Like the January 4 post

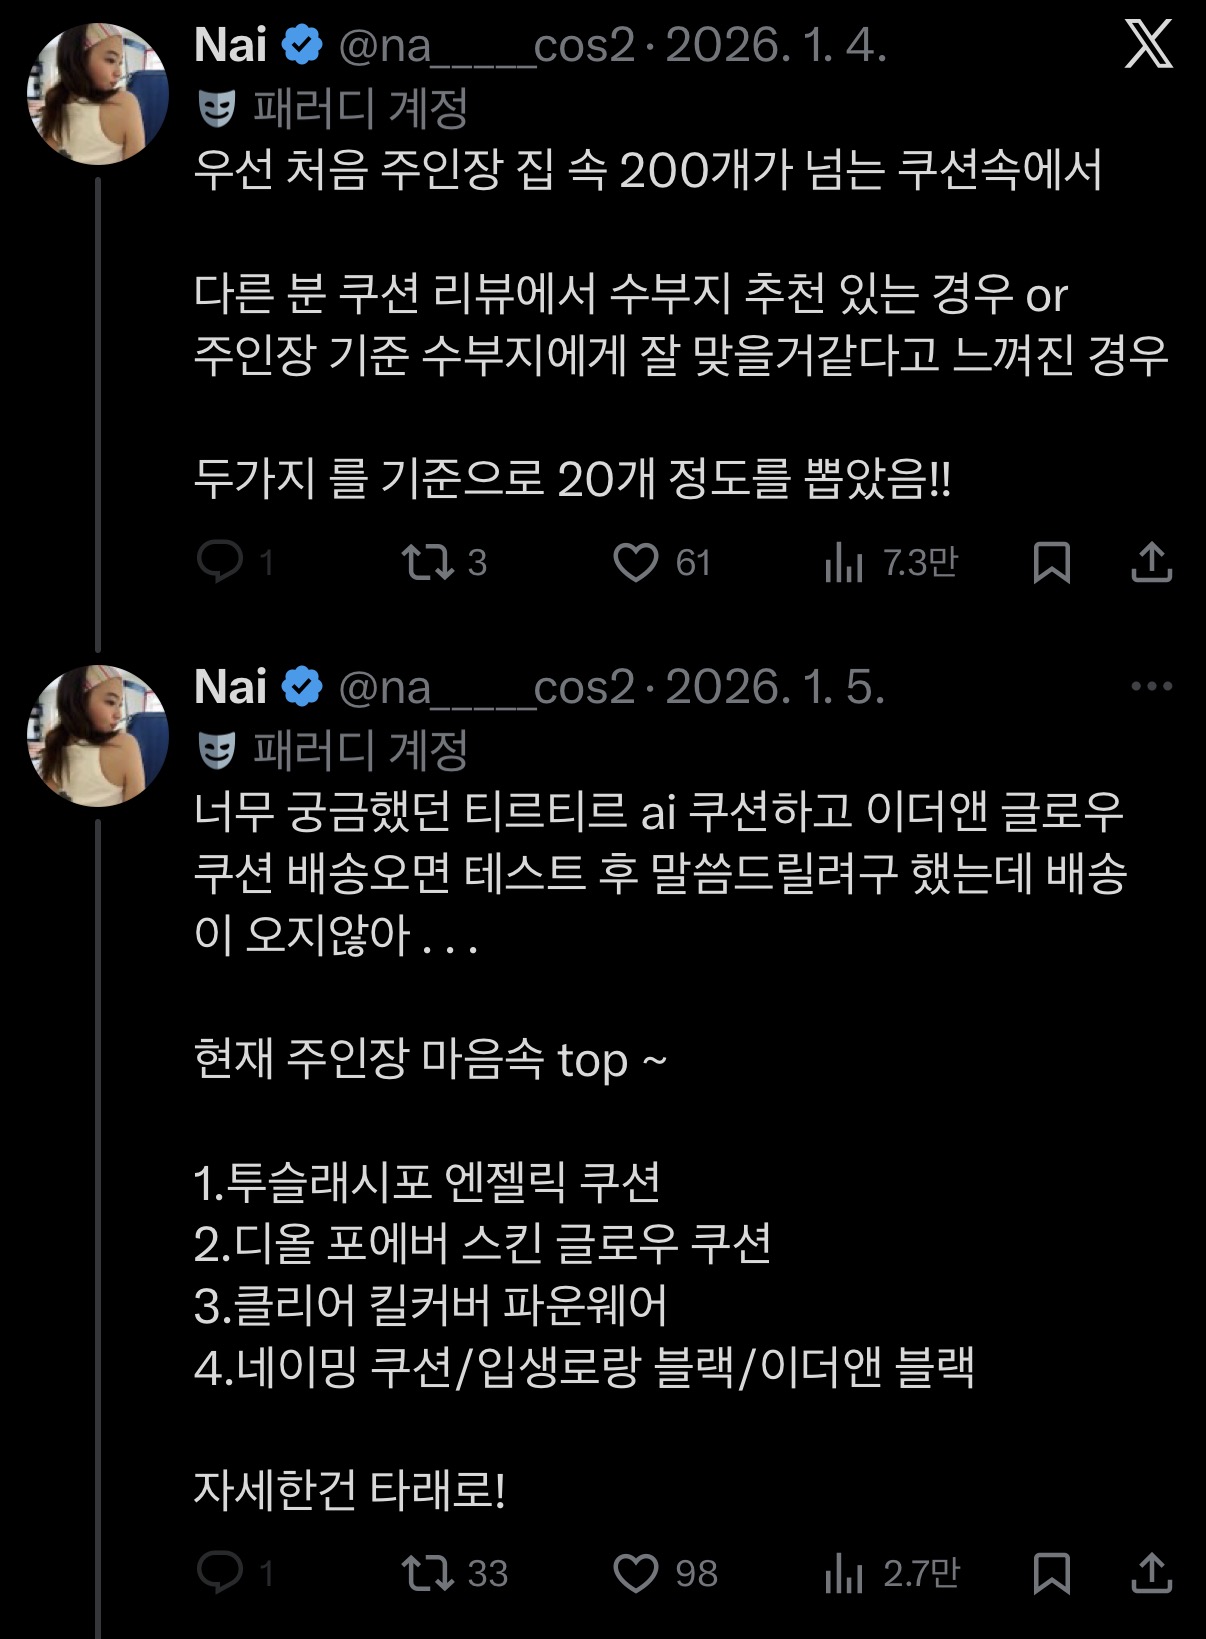pyautogui.click(x=636, y=562)
